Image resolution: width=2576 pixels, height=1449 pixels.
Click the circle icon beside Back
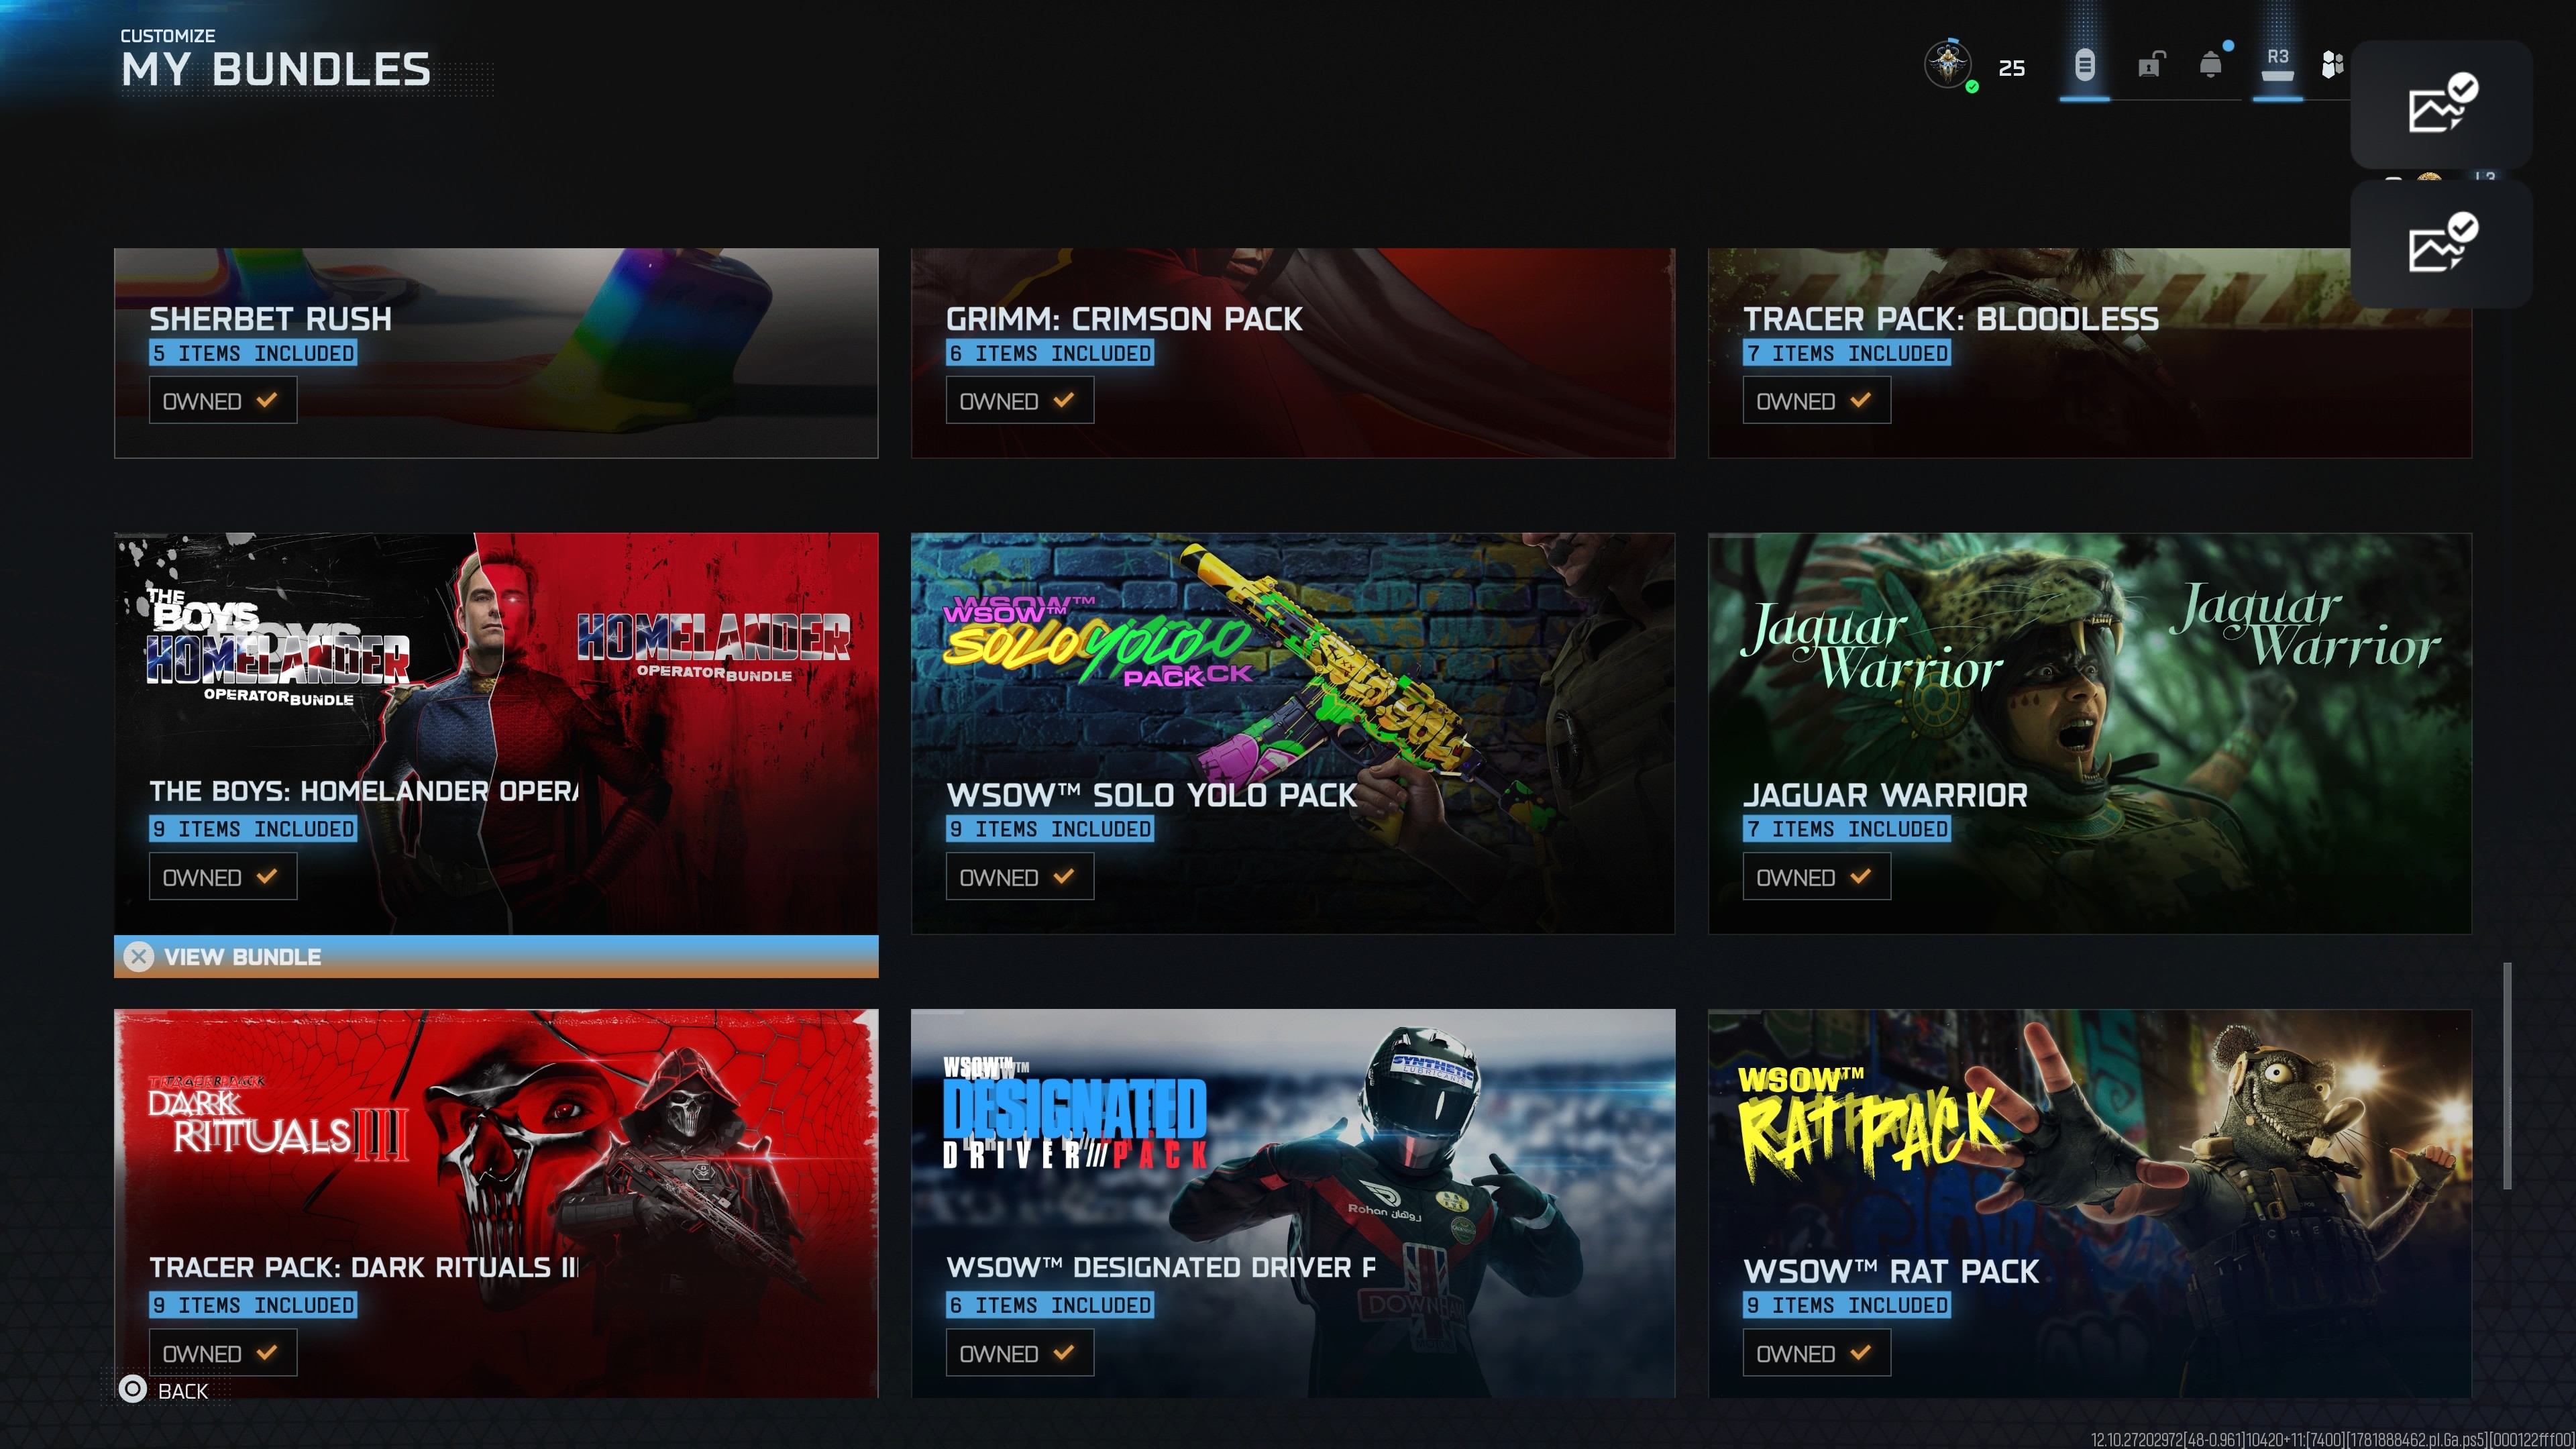(x=132, y=1388)
